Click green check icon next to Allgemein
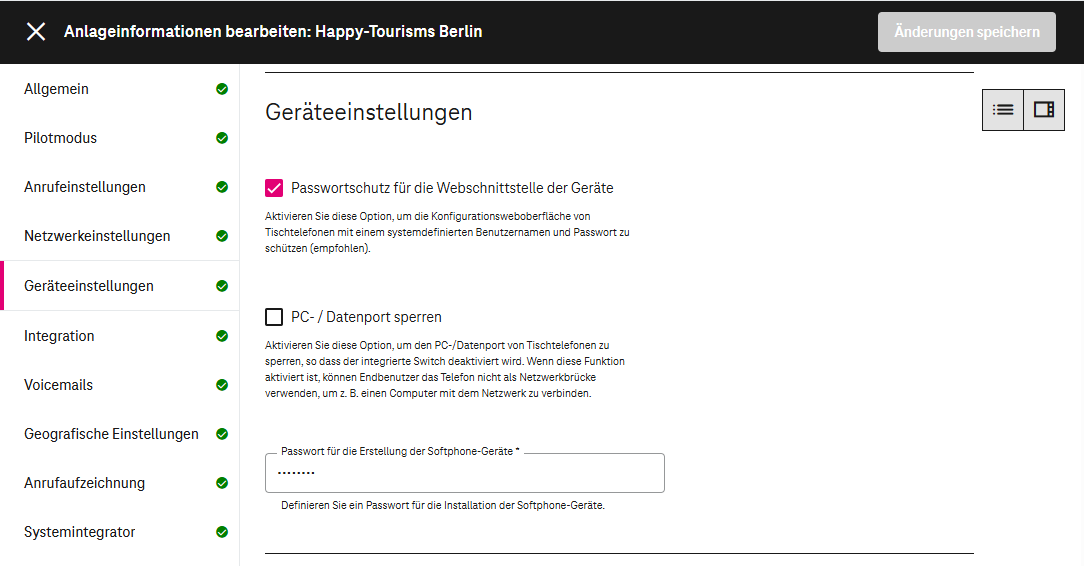The width and height of the screenshot is (1084, 566). click(x=222, y=89)
